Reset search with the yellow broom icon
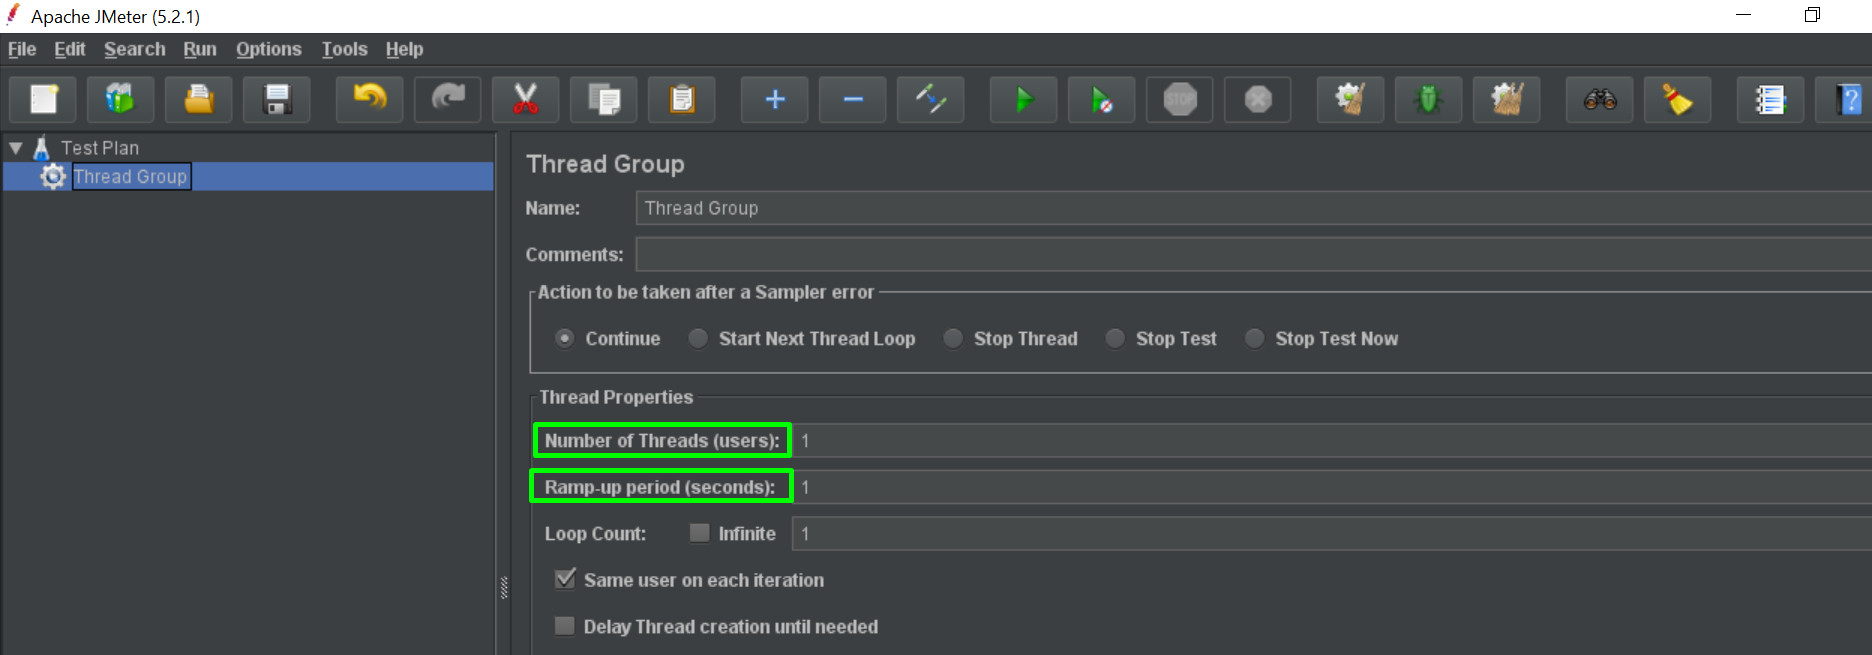The width and height of the screenshot is (1872, 655). pyautogui.click(x=1677, y=99)
